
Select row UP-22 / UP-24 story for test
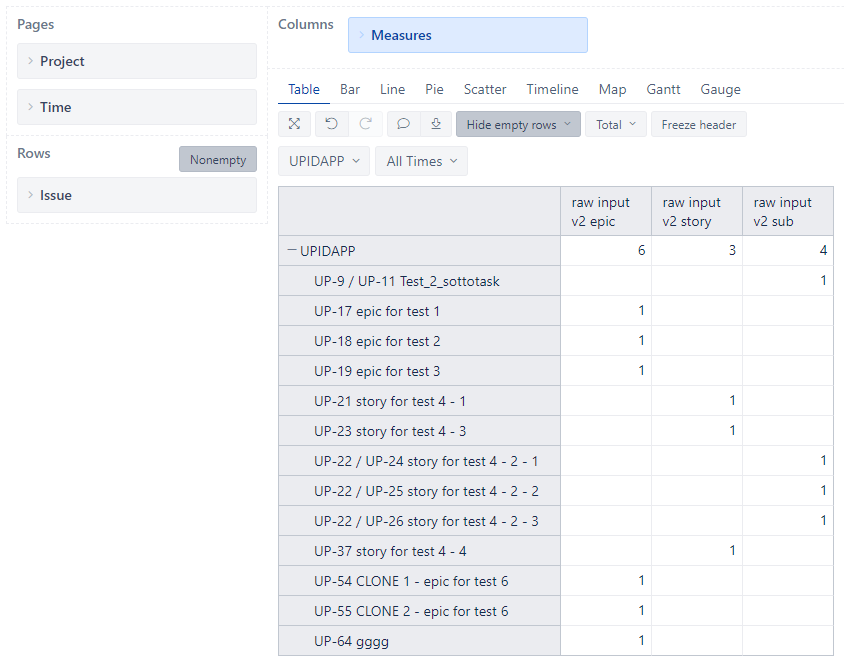point(419,461)
